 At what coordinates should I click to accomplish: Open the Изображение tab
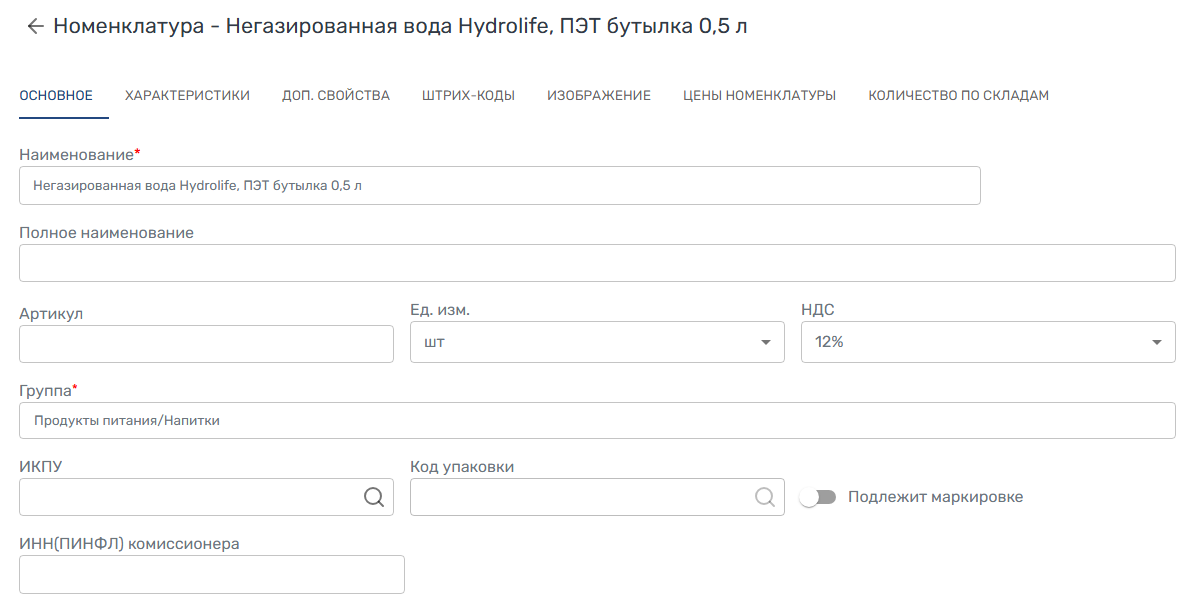pos(599,96)
